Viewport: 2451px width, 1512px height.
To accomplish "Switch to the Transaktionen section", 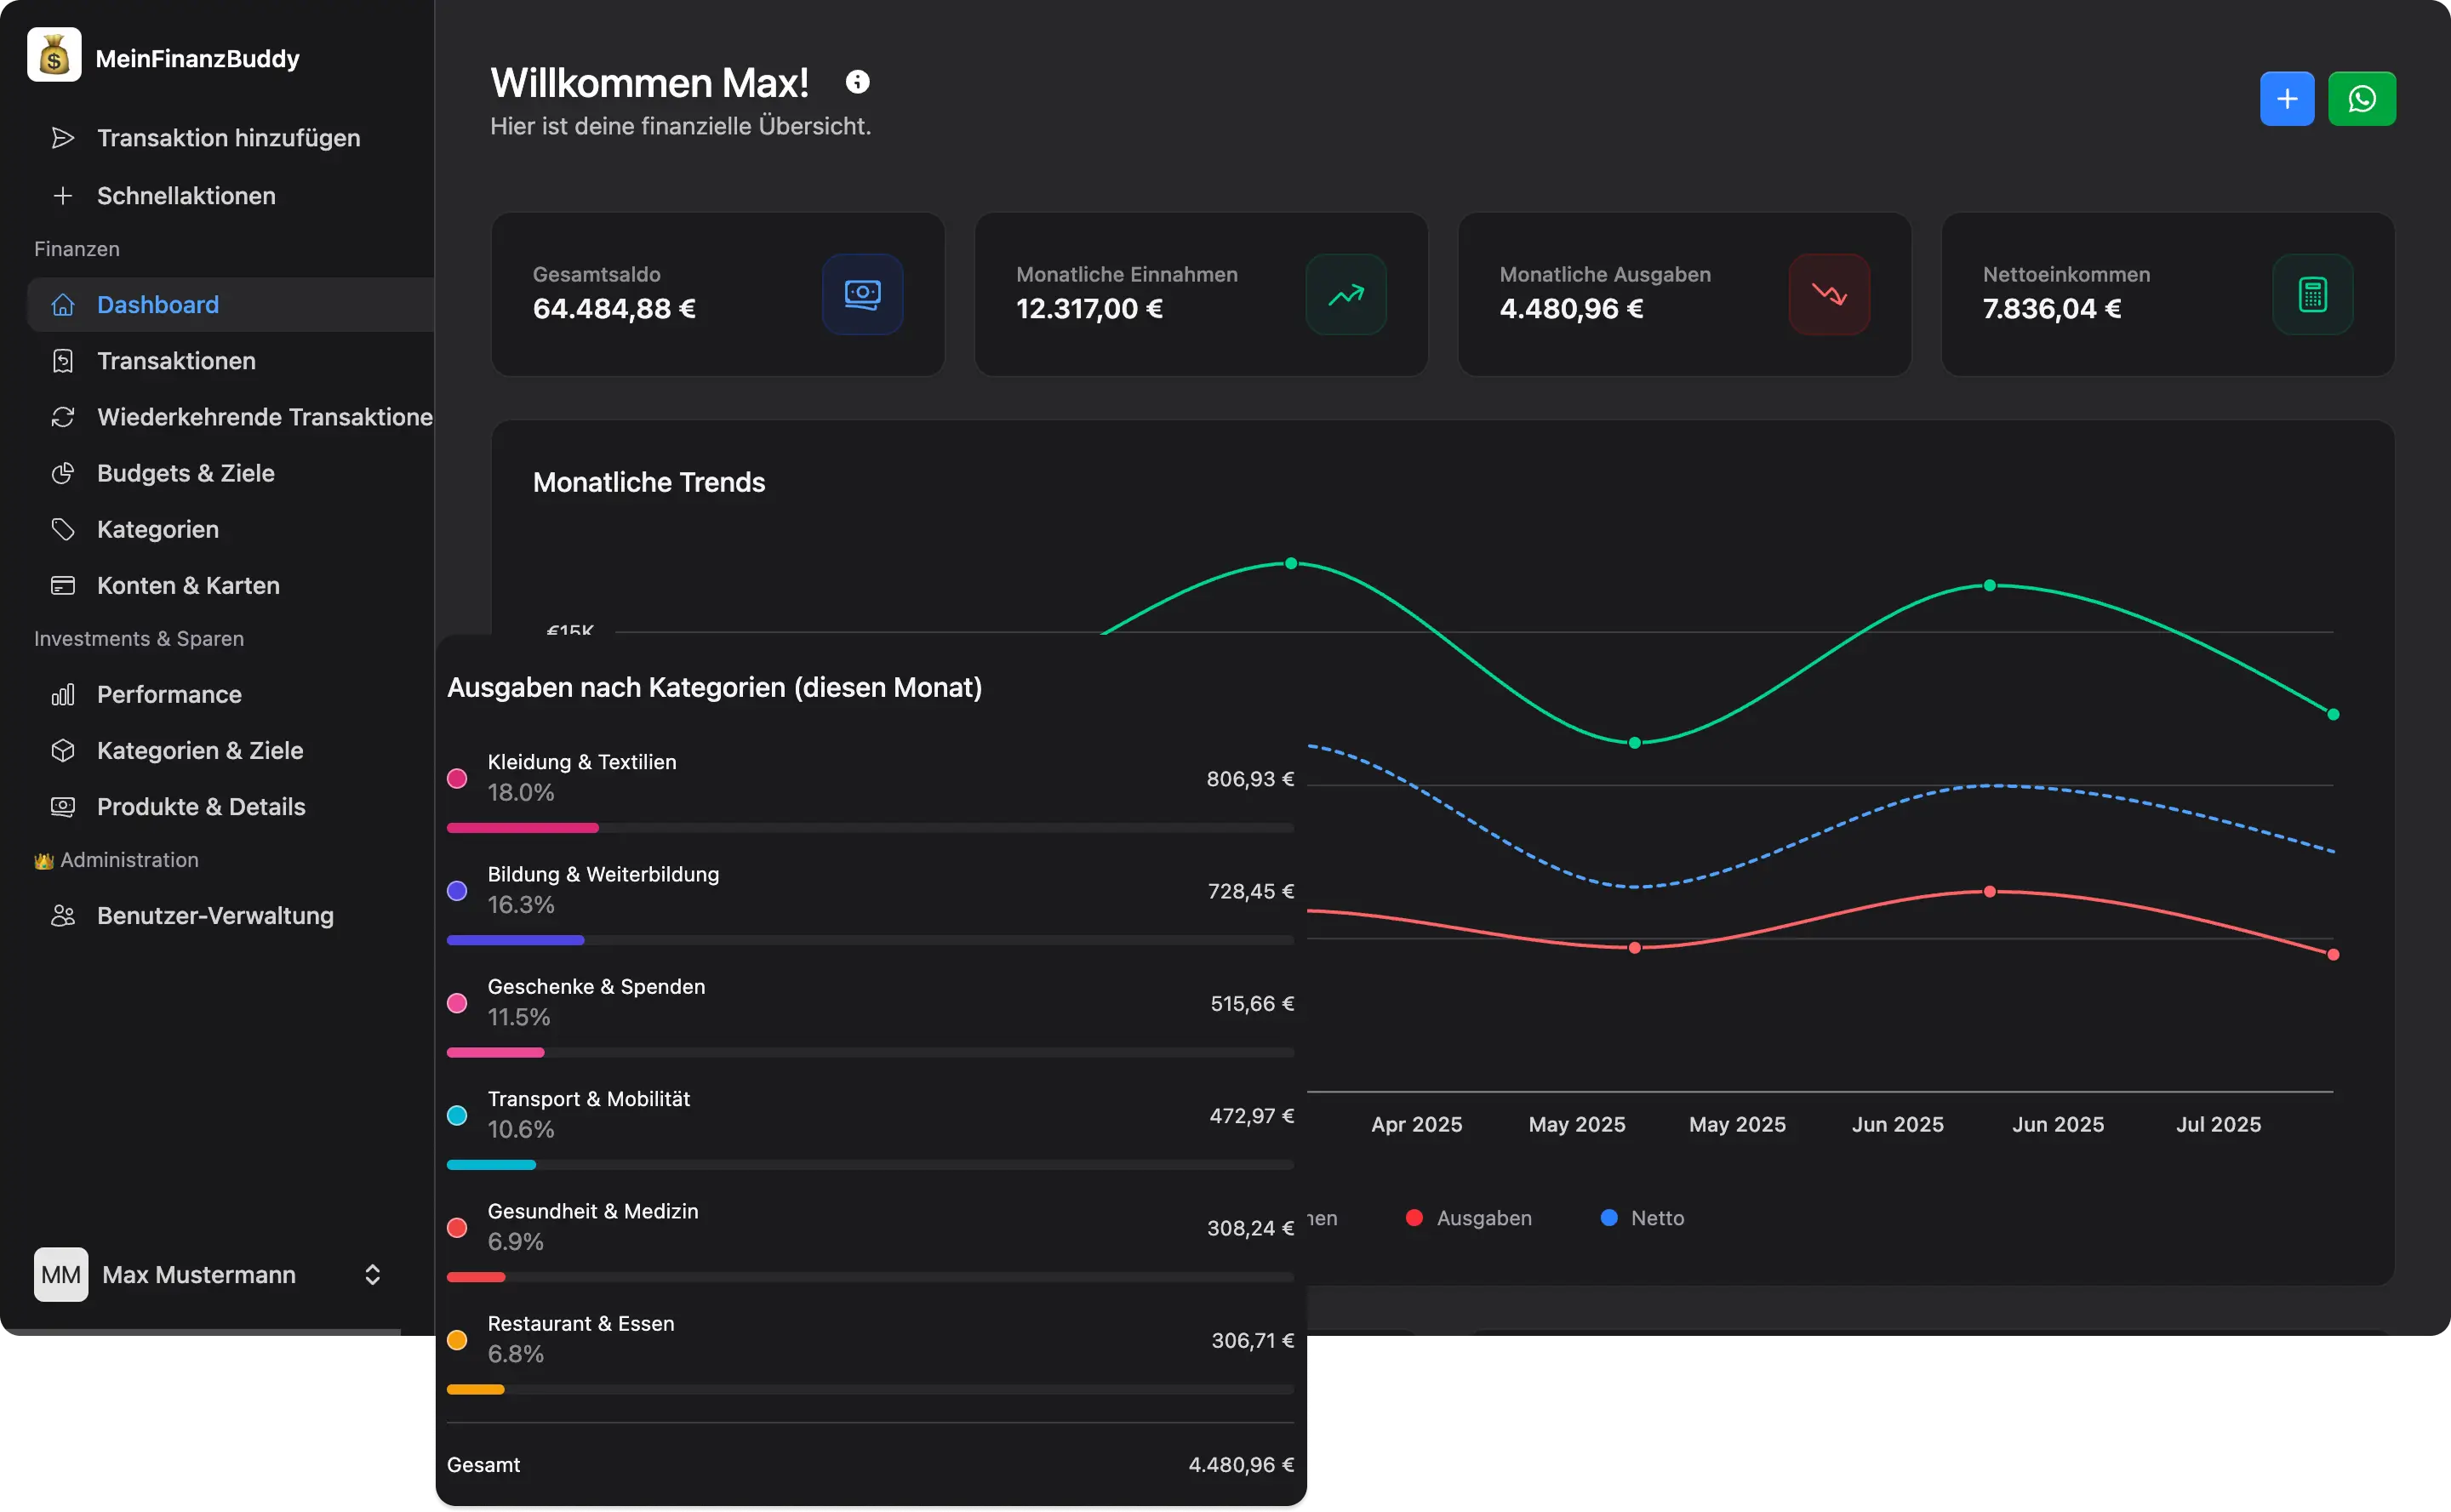I will coord(176,361).
